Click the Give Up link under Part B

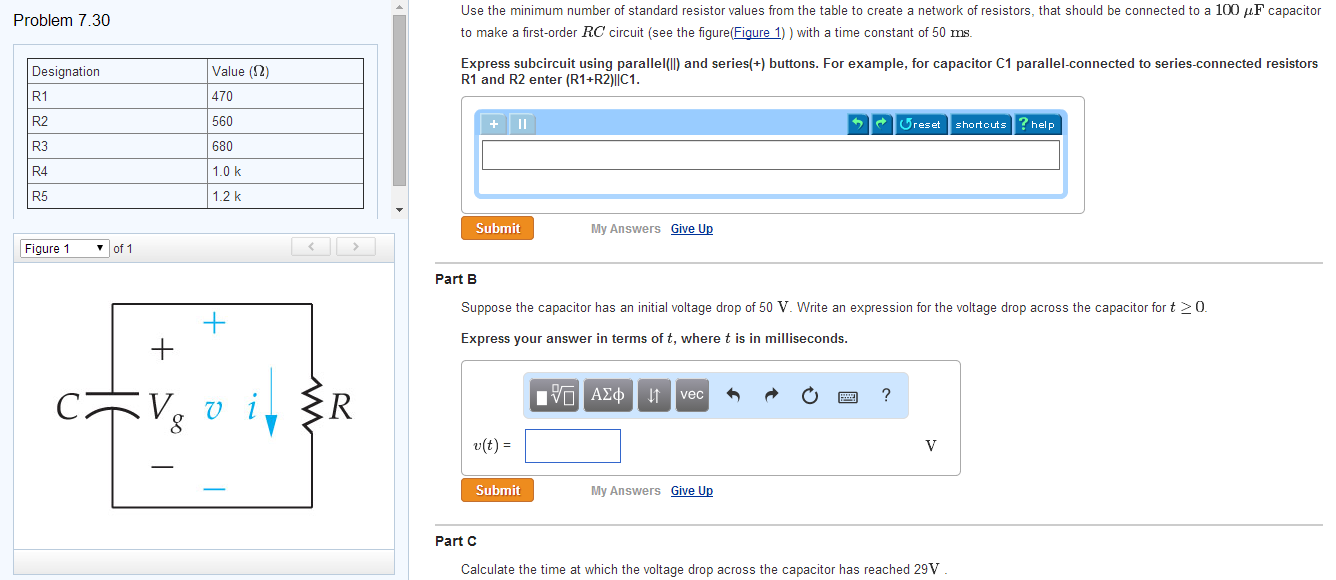692,490
